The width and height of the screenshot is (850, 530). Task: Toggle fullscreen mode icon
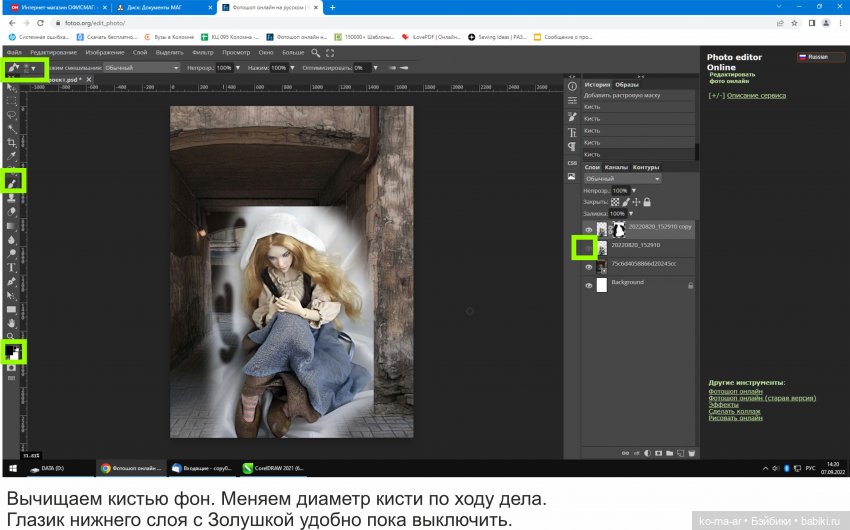pyautogui.click(x=330, y=53)
